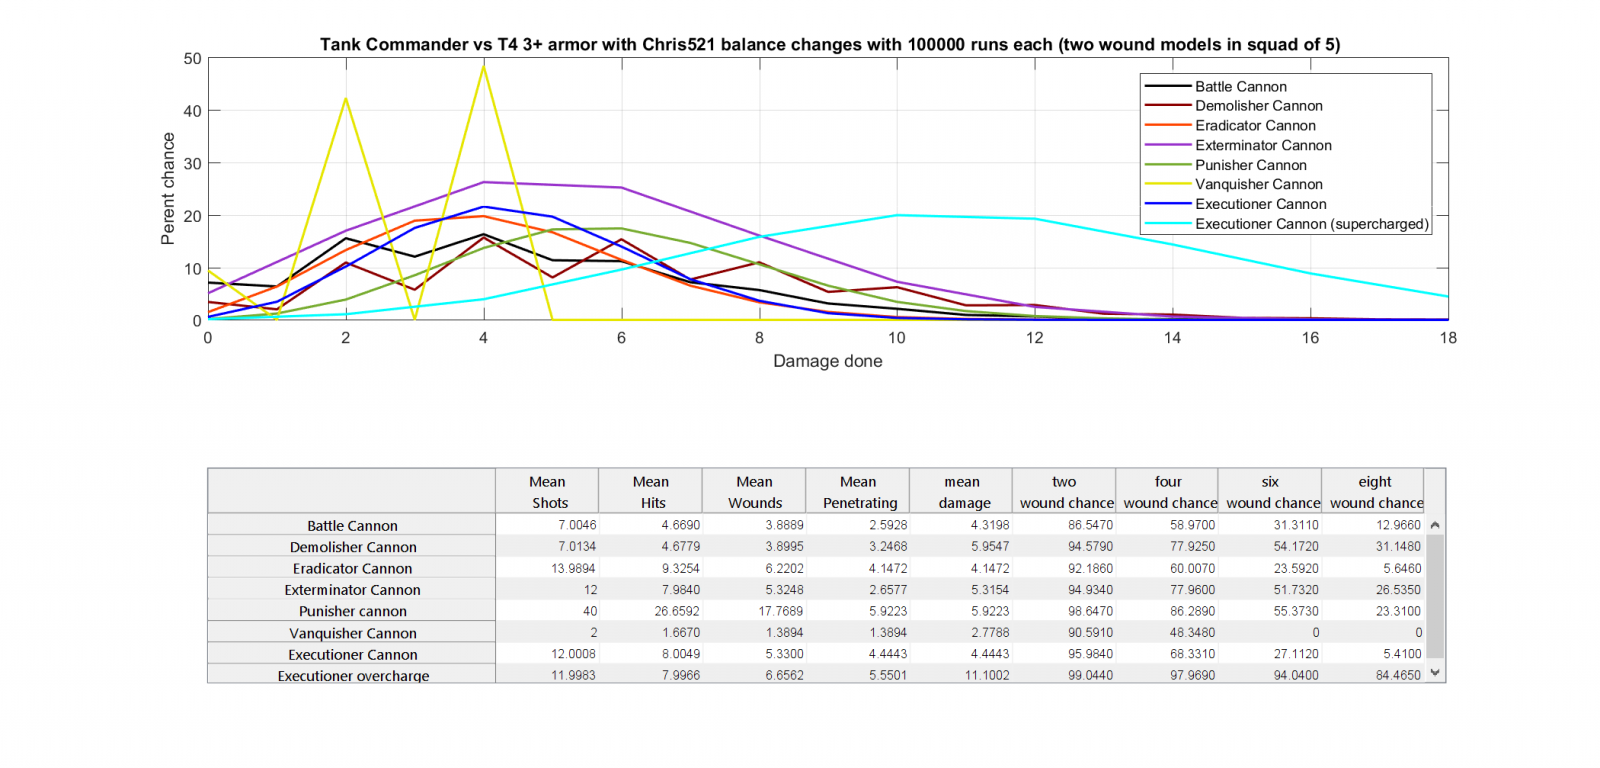Click the Battle Cannon mean shots cell 7.0046
Viewport: 1600px width, 768px height.
[576, 525]
